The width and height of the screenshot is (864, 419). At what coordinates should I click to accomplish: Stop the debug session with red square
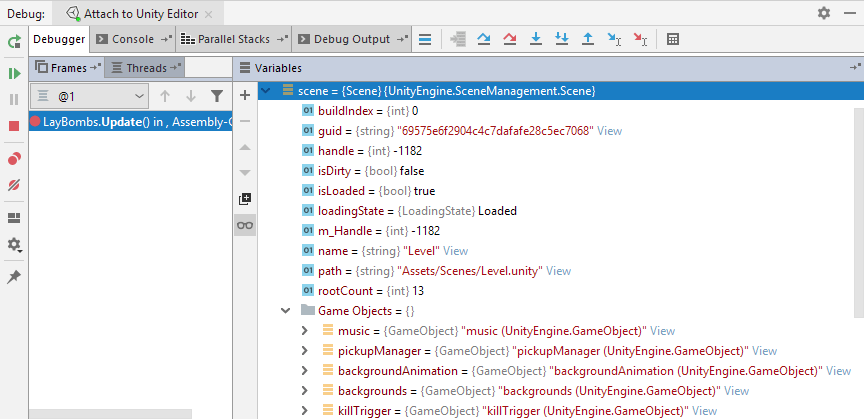(14, 126)
